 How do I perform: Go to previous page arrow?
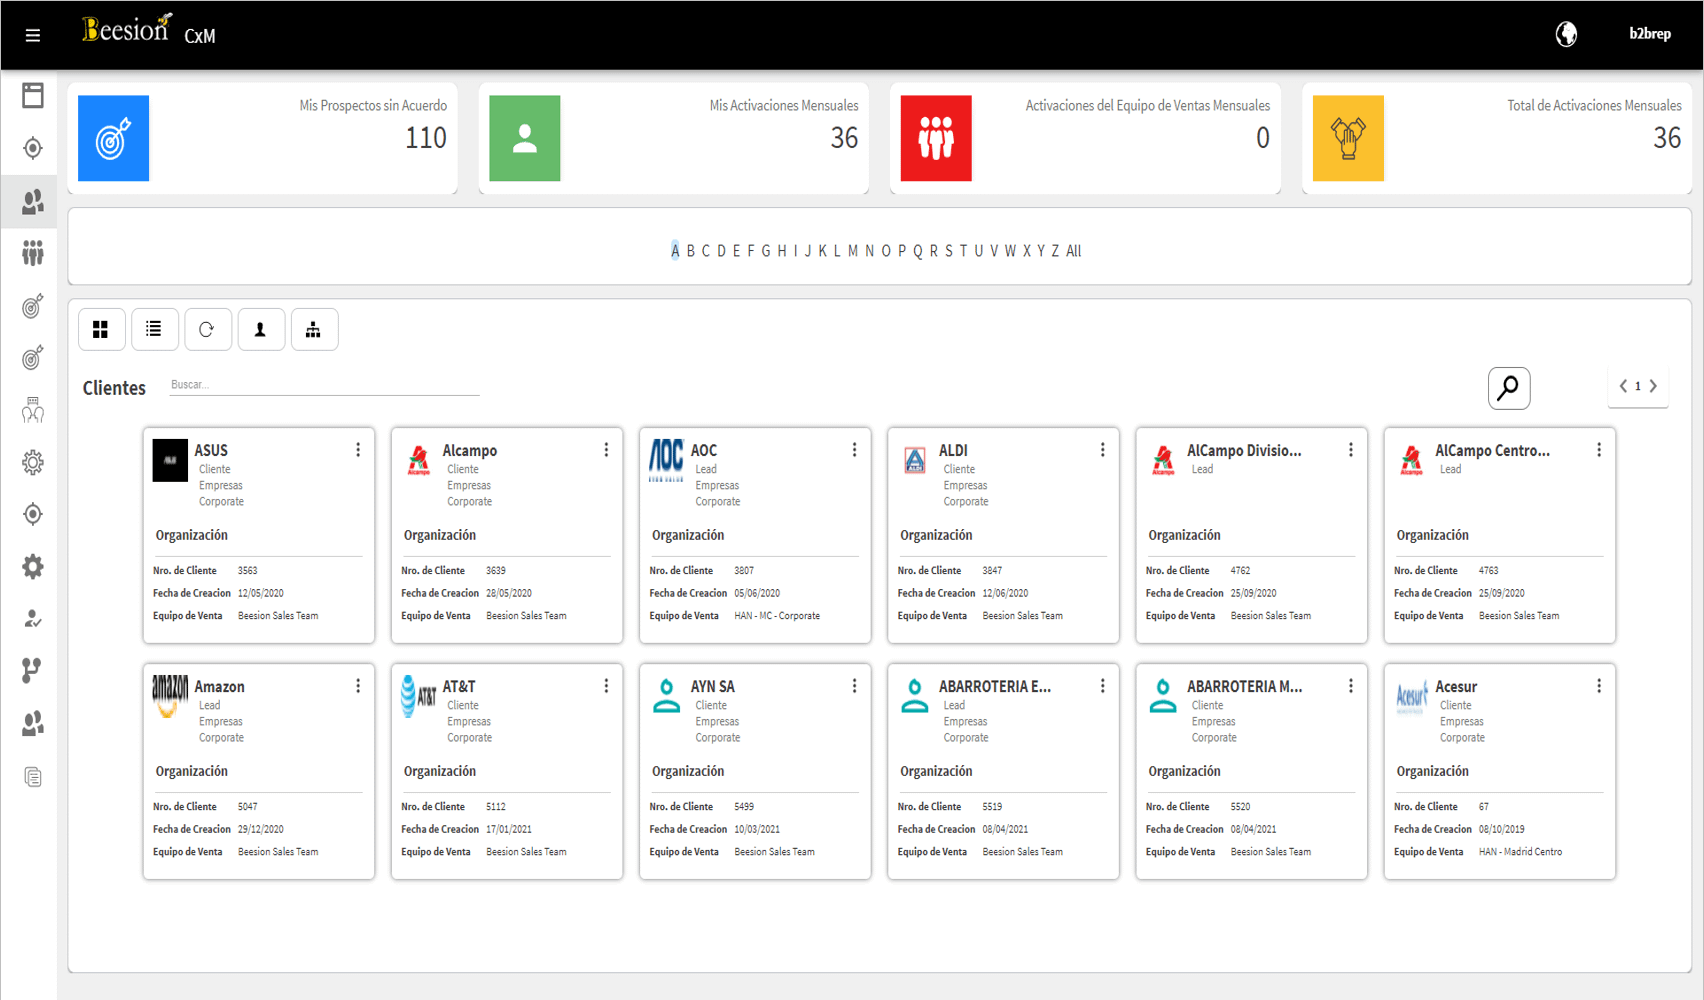point(1623,386)
